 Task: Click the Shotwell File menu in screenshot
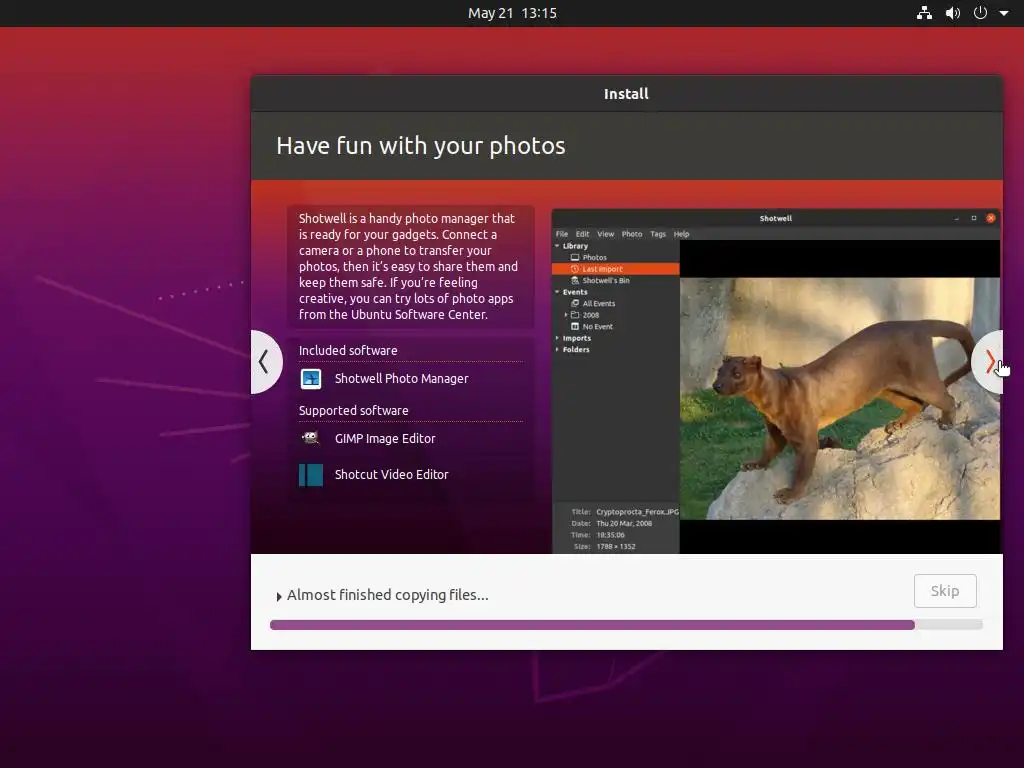point(562,234)
